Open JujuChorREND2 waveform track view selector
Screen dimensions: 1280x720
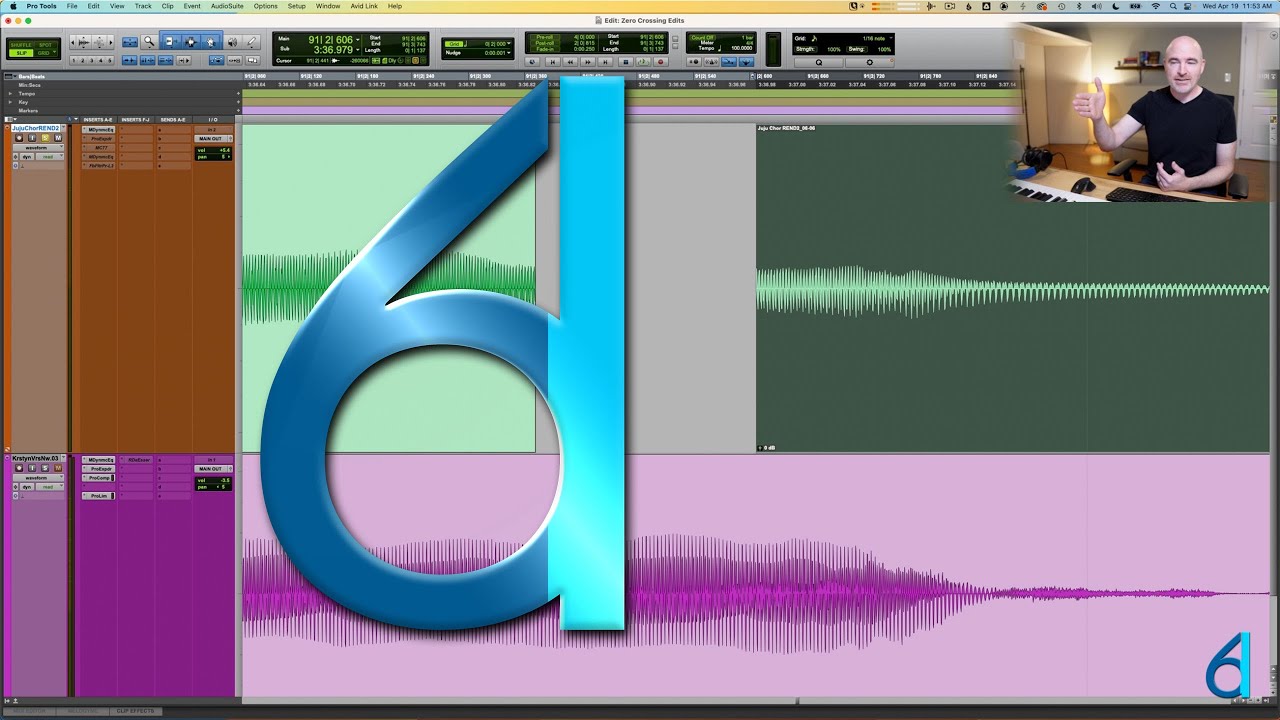click(x=39, y=148)
